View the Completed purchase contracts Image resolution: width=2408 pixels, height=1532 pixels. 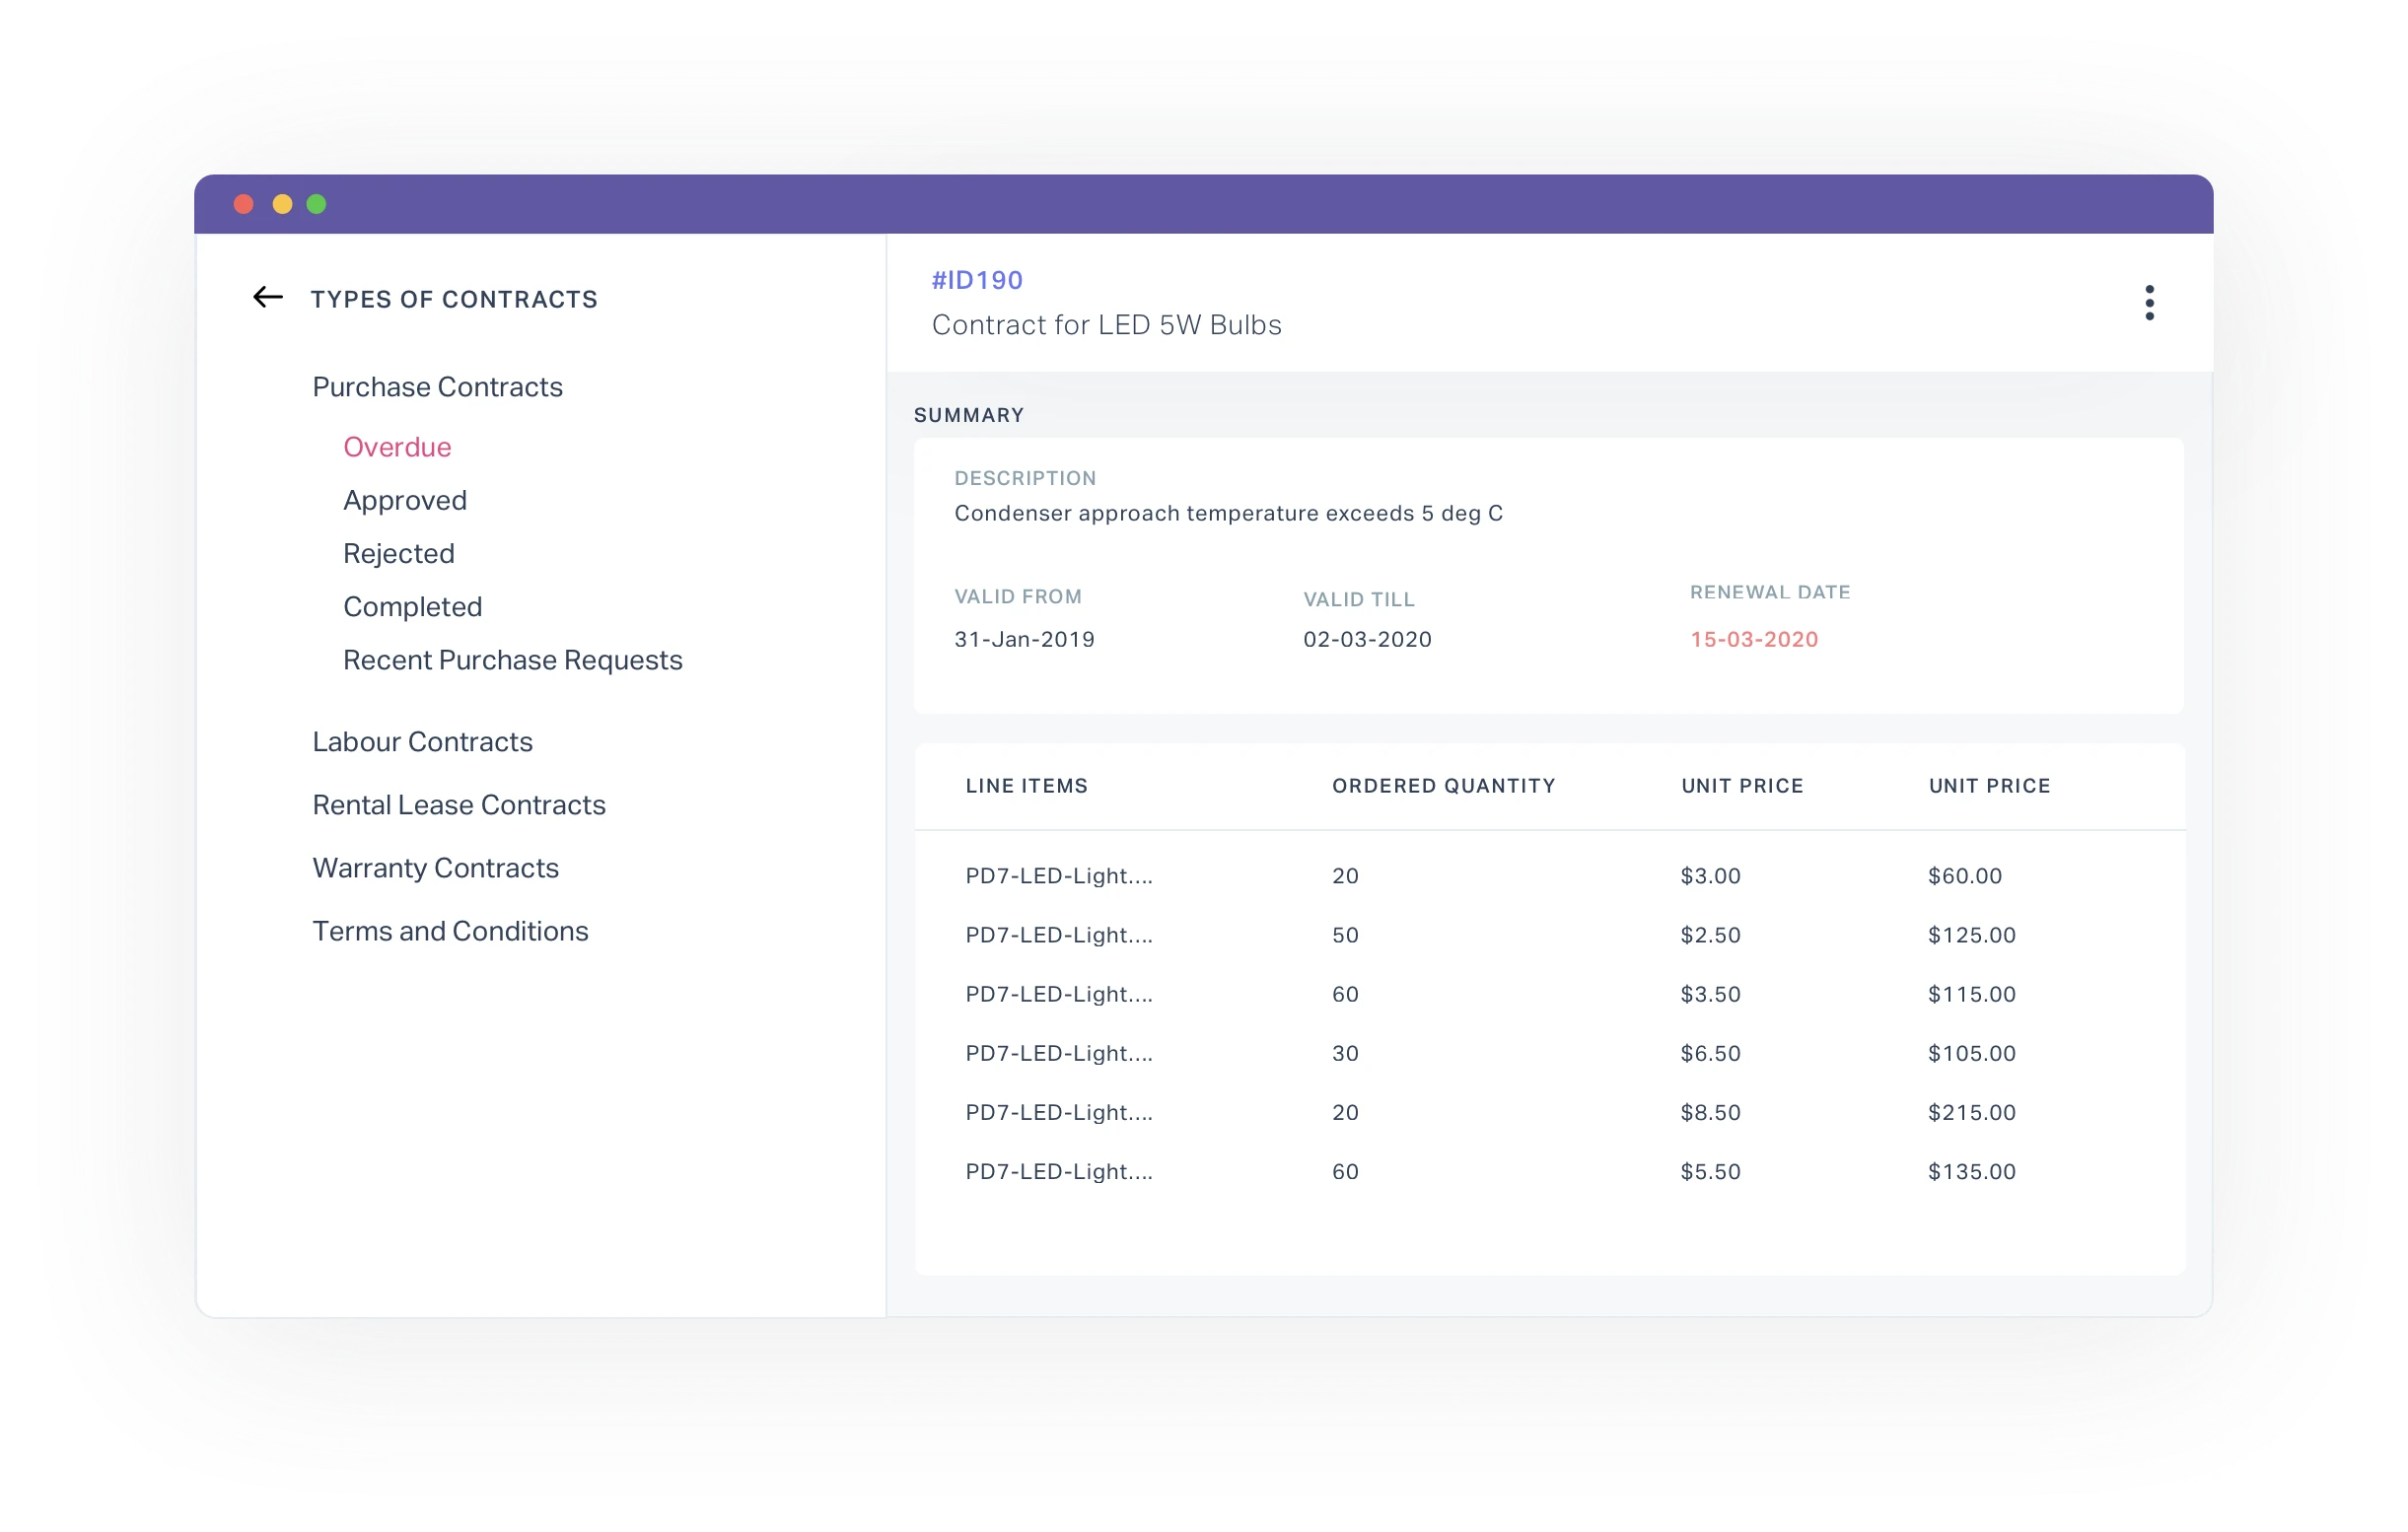tap(412, 606)
